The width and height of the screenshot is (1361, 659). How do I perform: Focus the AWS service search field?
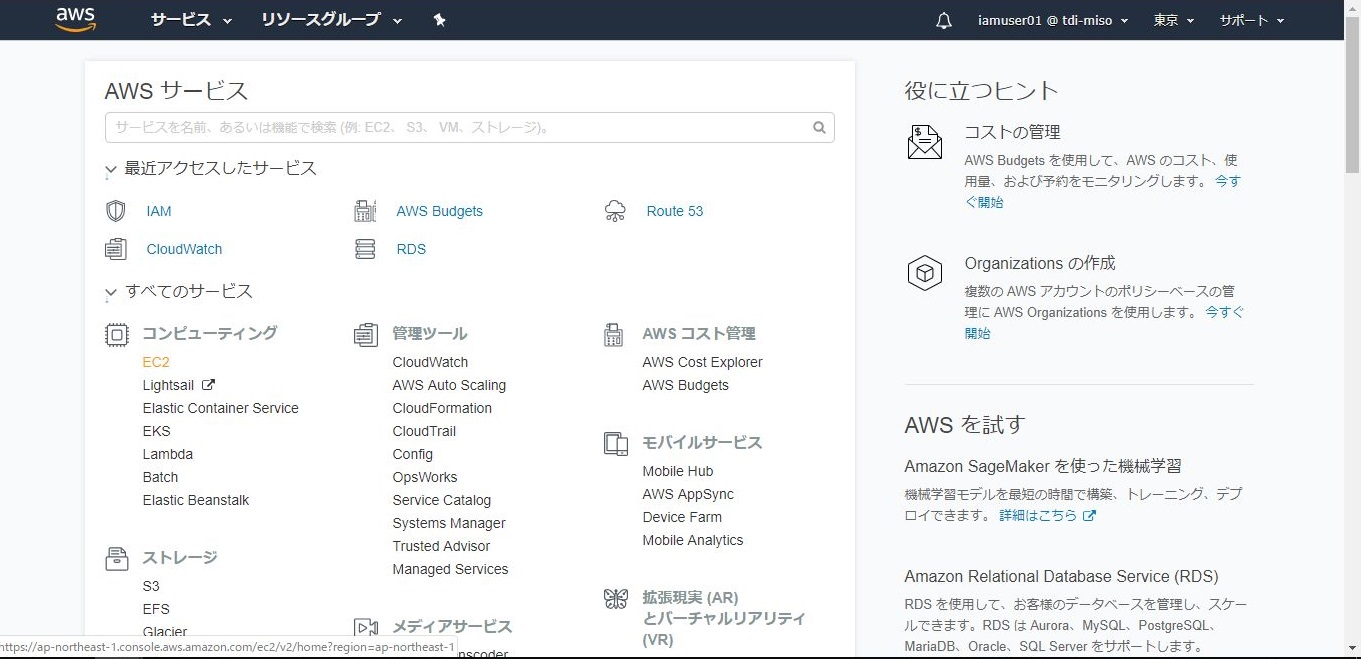point(455,128)
